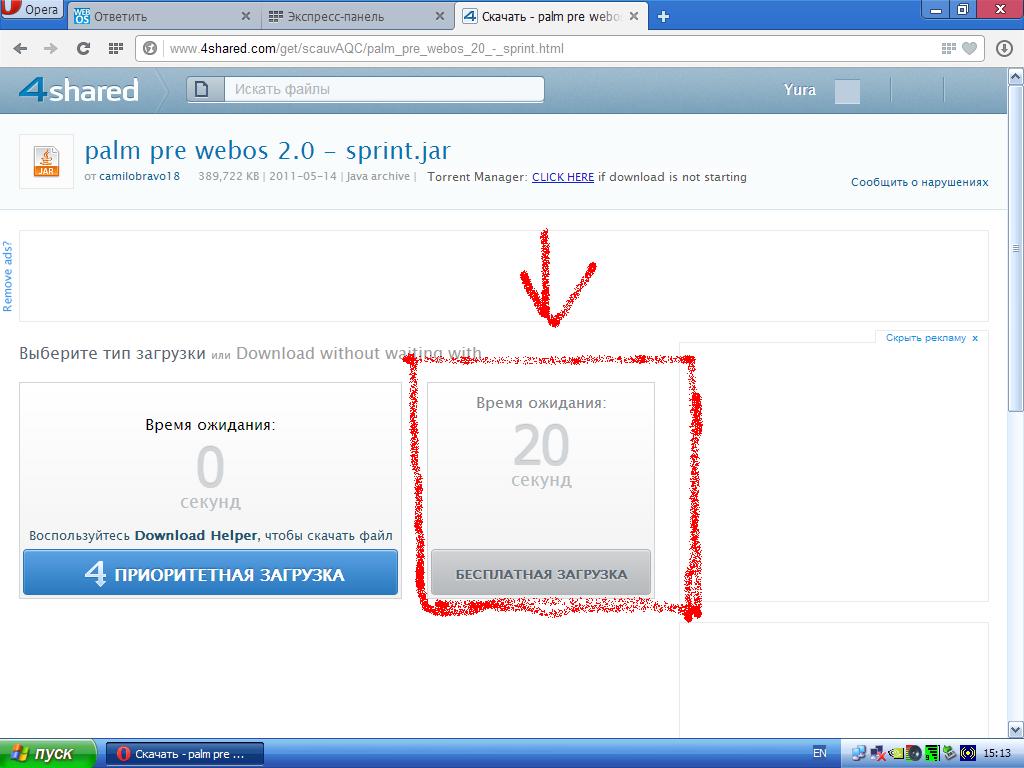Click the 4shared logo
The width and height of the screenshot is (1024, 768).
point(79,90)
